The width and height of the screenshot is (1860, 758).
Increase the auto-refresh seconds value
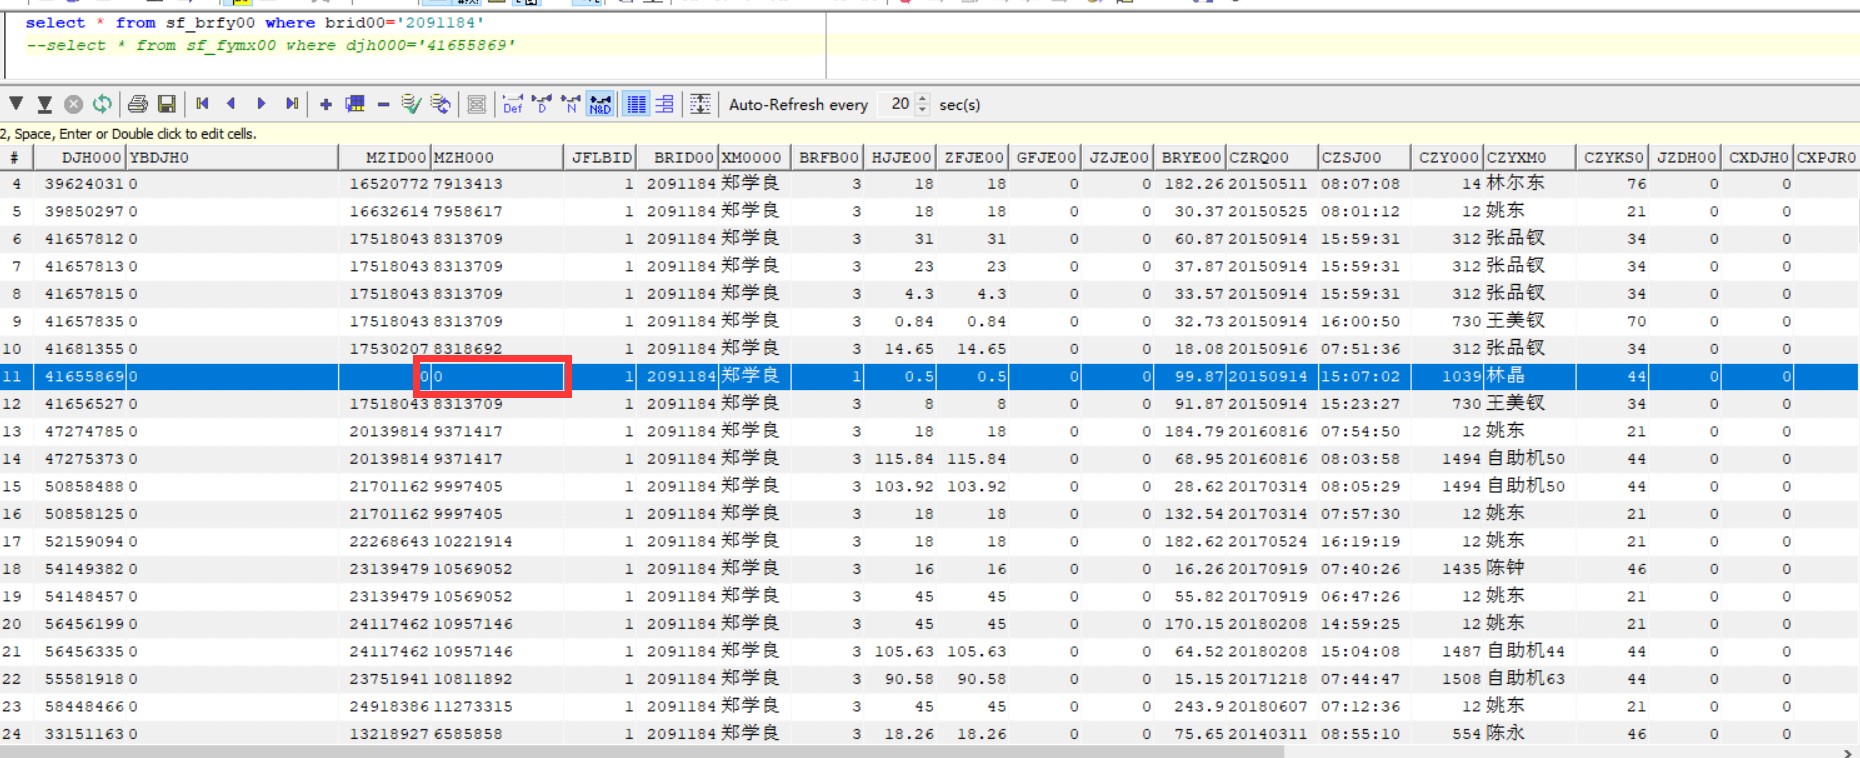(922, 99)
